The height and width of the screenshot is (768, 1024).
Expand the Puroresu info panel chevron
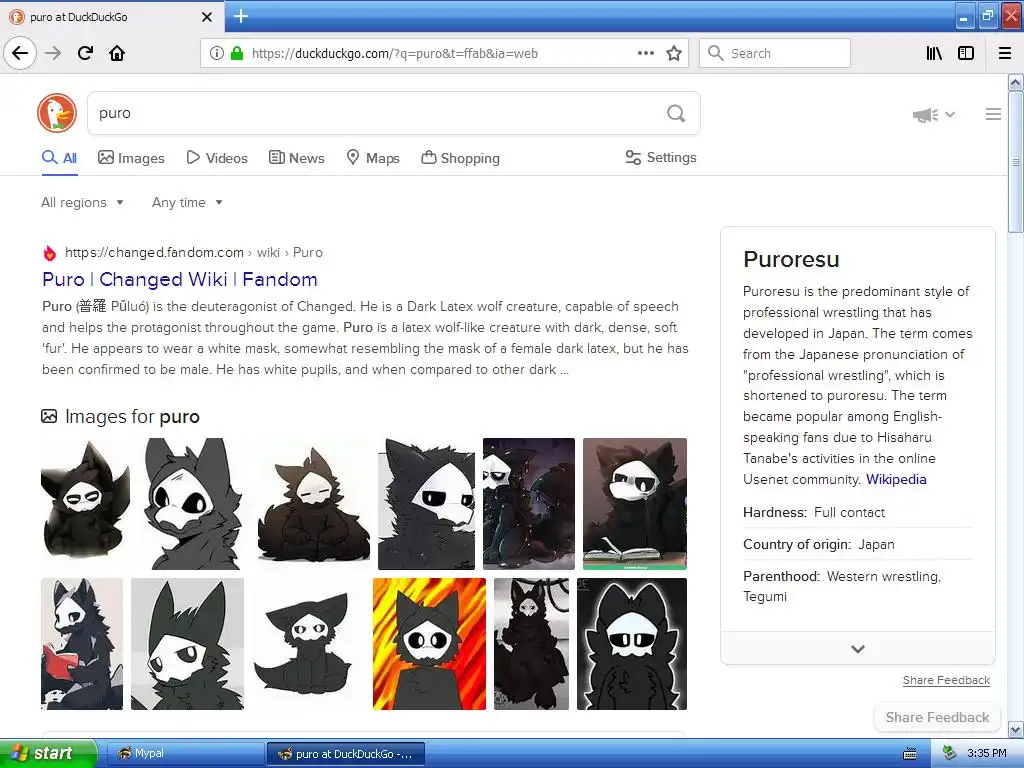(x=857, y=648)
